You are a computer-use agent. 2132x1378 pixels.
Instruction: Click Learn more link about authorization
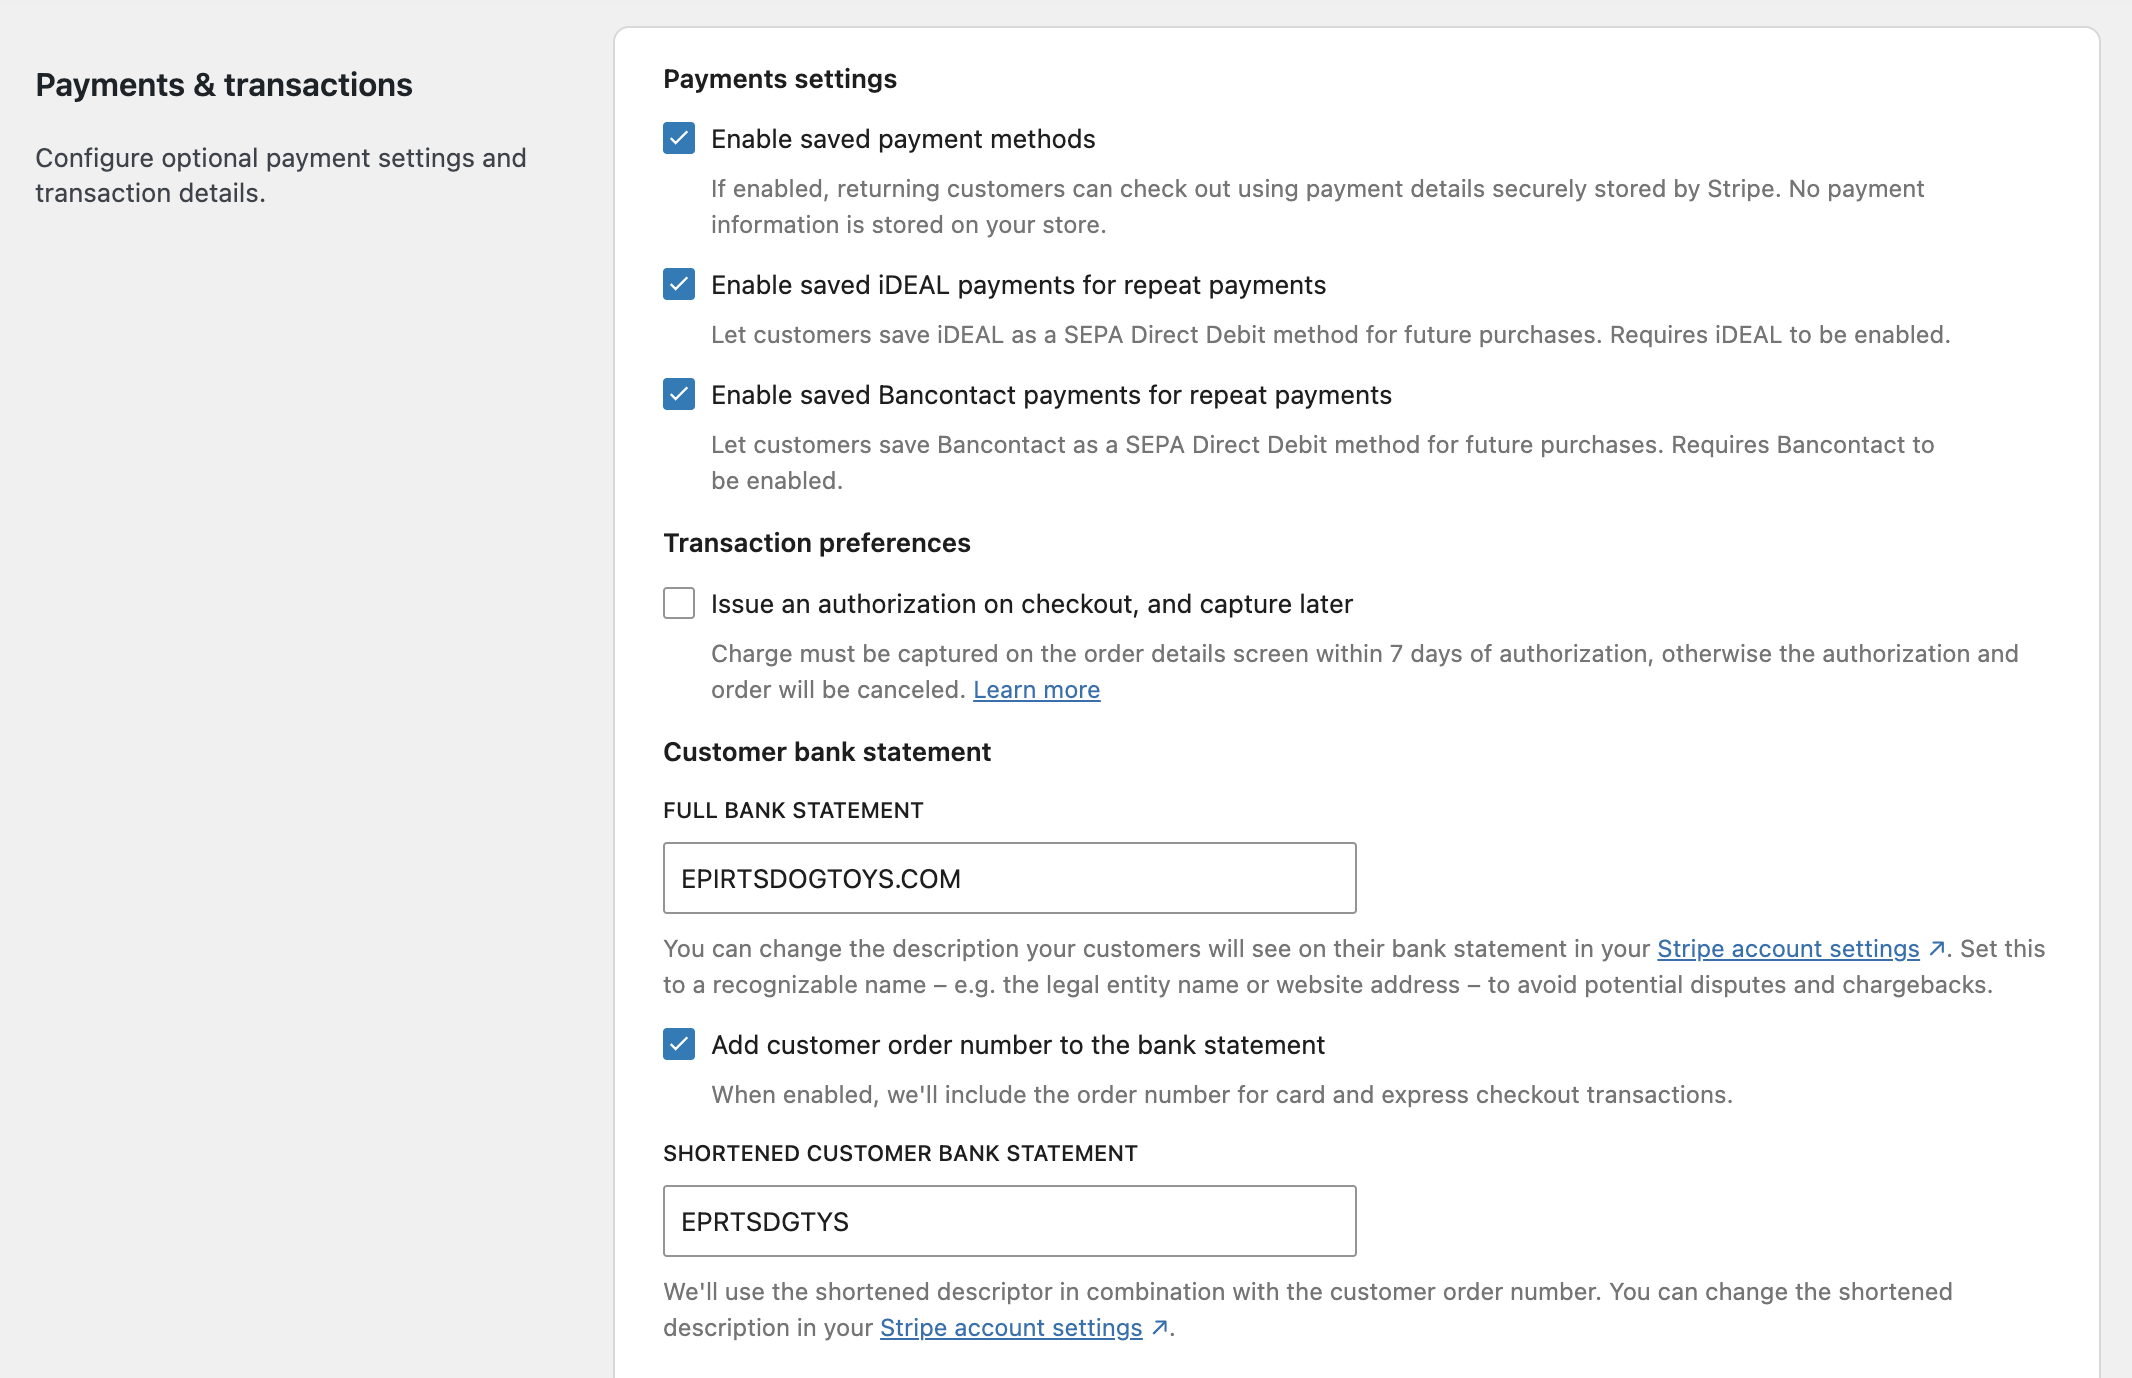(x=1036, y=690)
